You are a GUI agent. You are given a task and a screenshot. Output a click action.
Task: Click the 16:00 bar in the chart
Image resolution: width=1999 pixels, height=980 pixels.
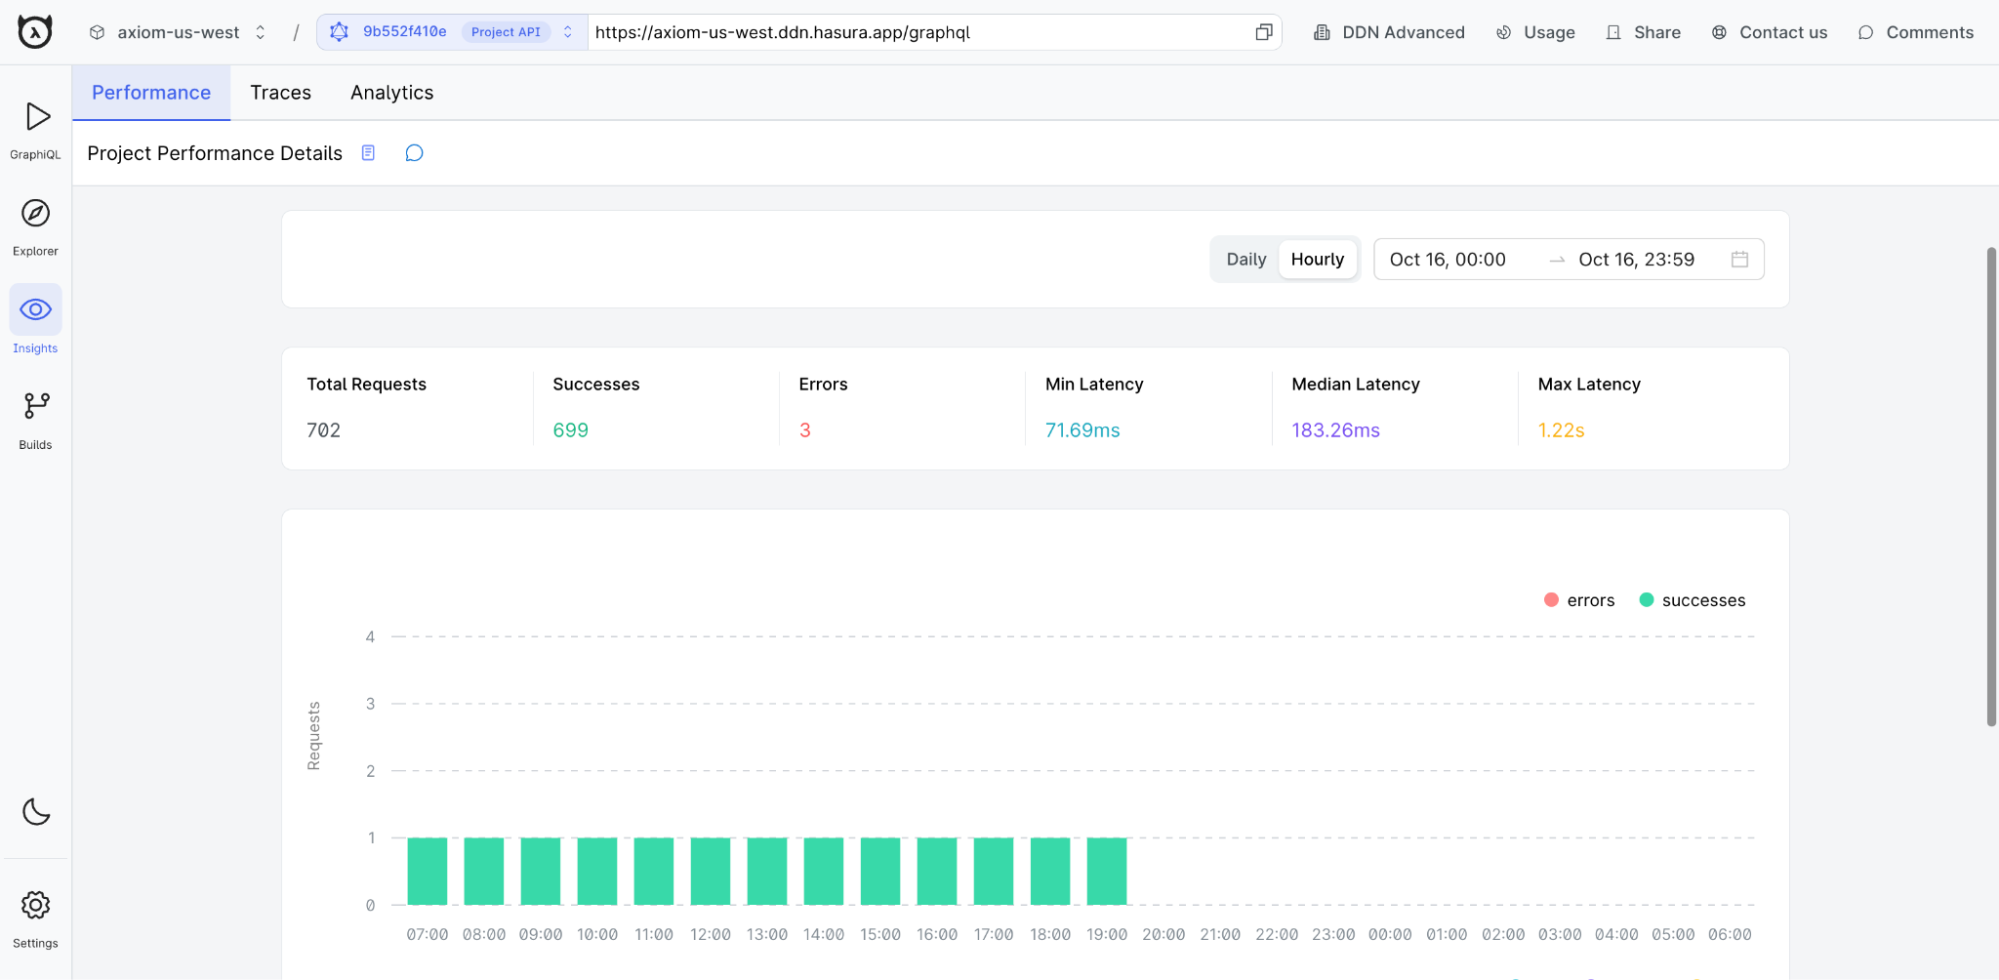(x=937, y=871)
